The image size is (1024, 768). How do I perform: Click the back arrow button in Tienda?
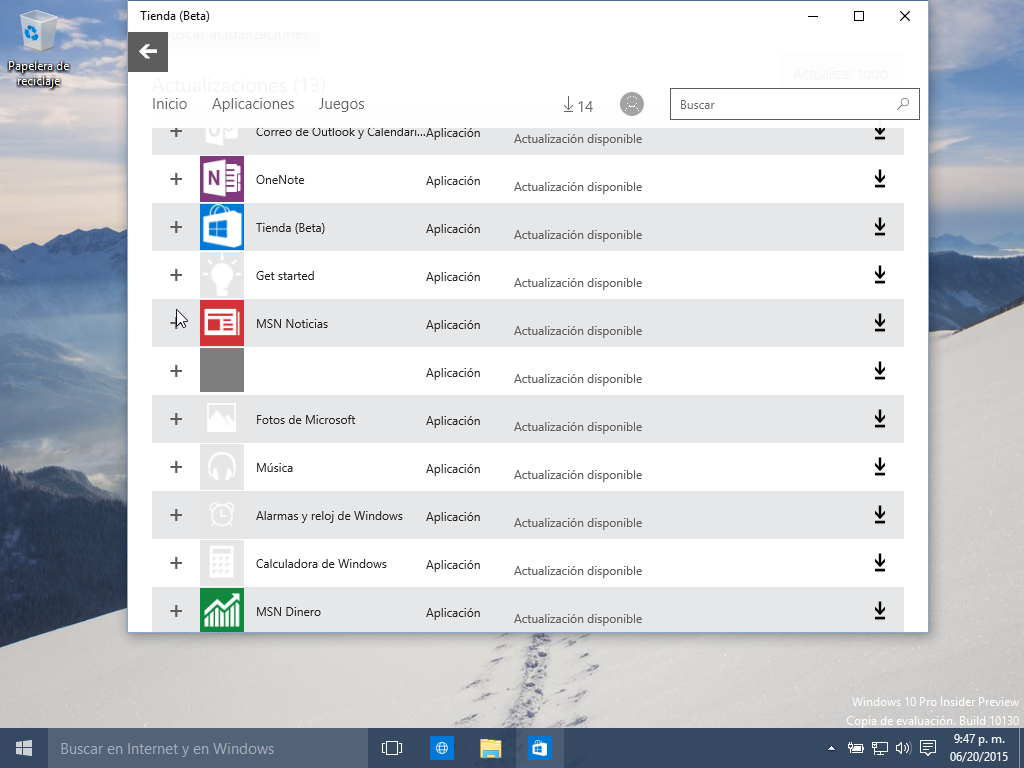(148, 52)
